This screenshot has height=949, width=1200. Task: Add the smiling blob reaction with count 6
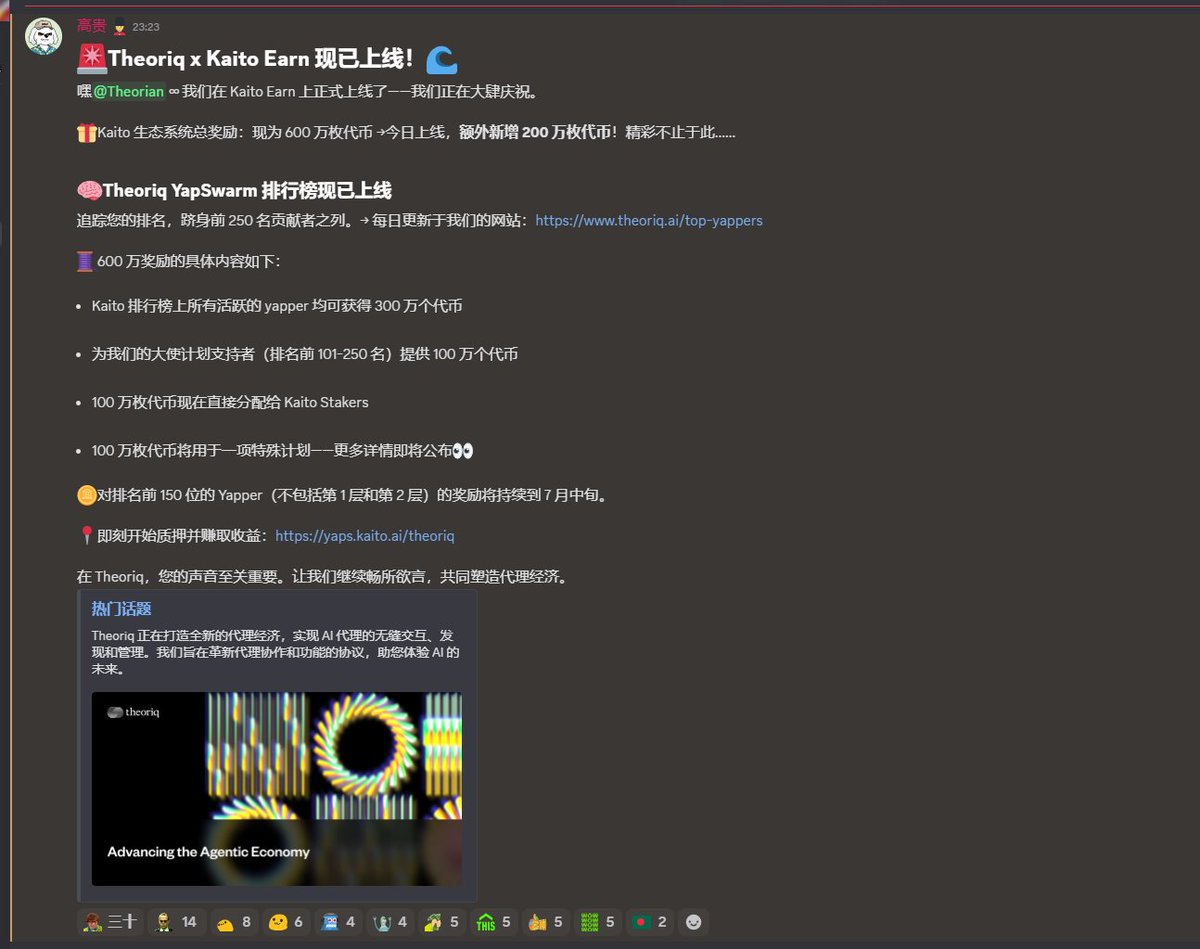[286, 922]
